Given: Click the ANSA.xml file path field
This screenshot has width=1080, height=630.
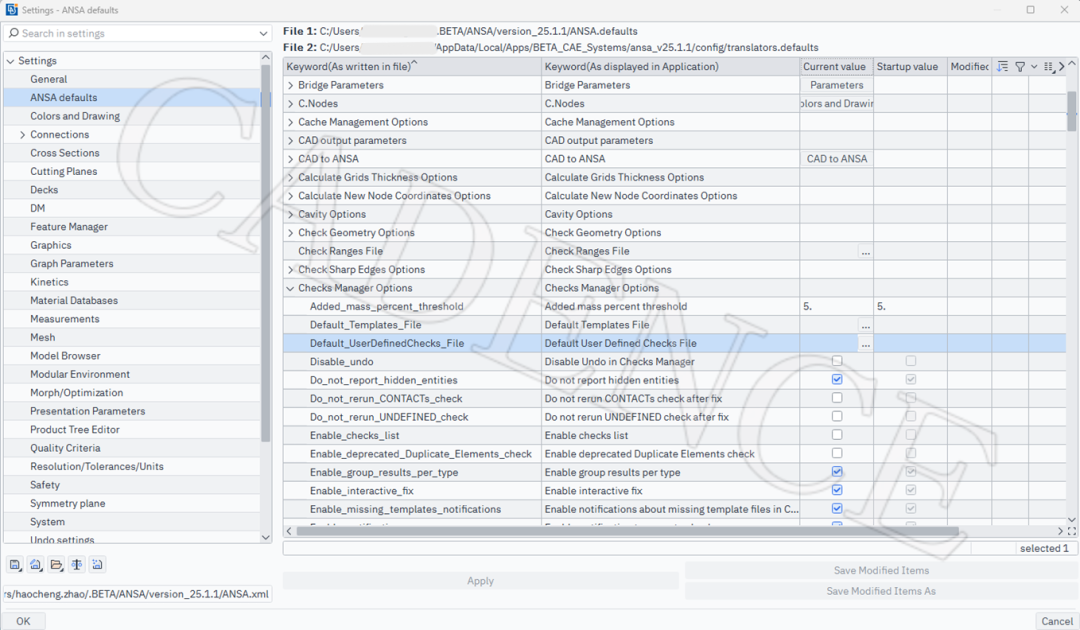Looking at the screenshot, I should pyautogui.click(x=138, y=594).
